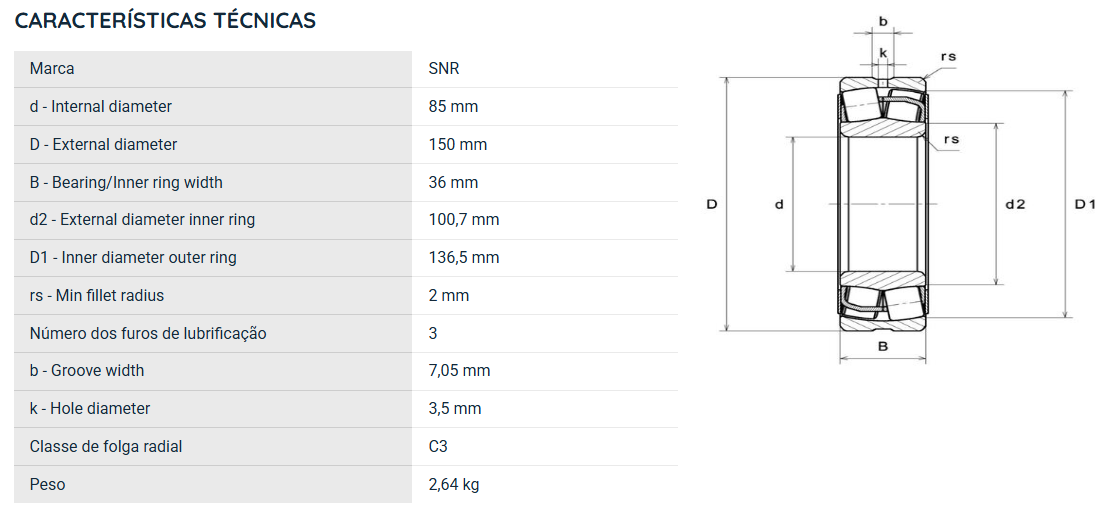The width and height of the screenshot is (1106, 515).
Task: Click the Marca row label
Action: 51,68
